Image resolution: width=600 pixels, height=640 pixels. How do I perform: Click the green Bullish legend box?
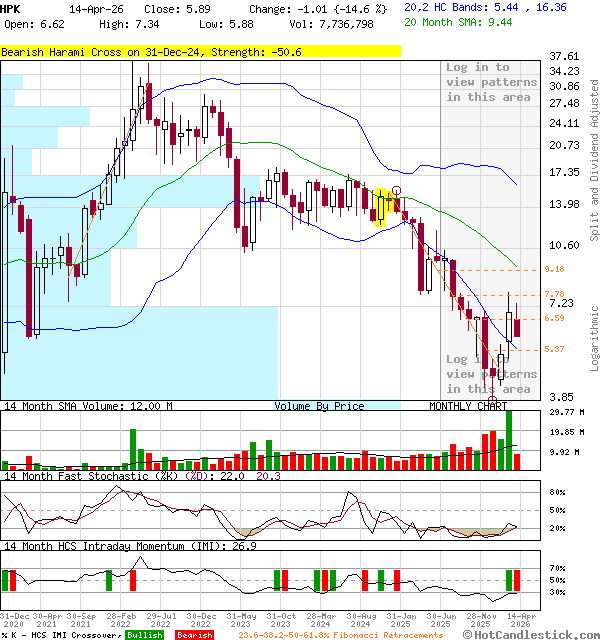[x=144, y=634]
